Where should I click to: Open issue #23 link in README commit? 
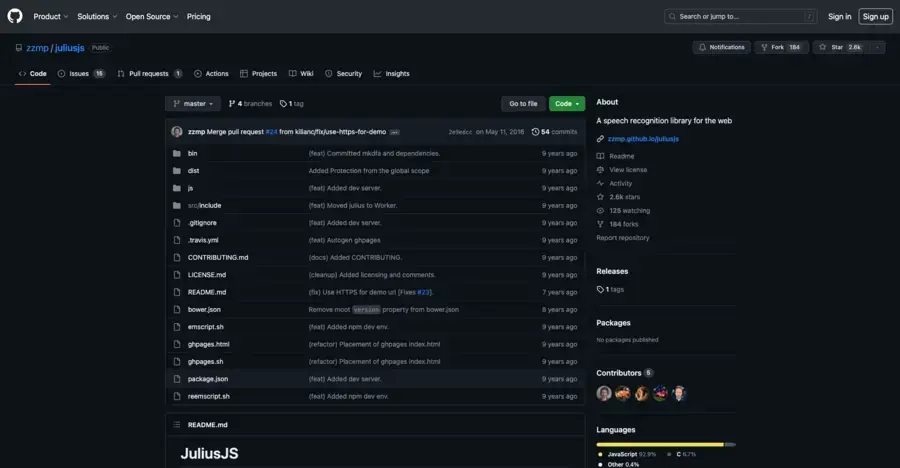[424, 292]
